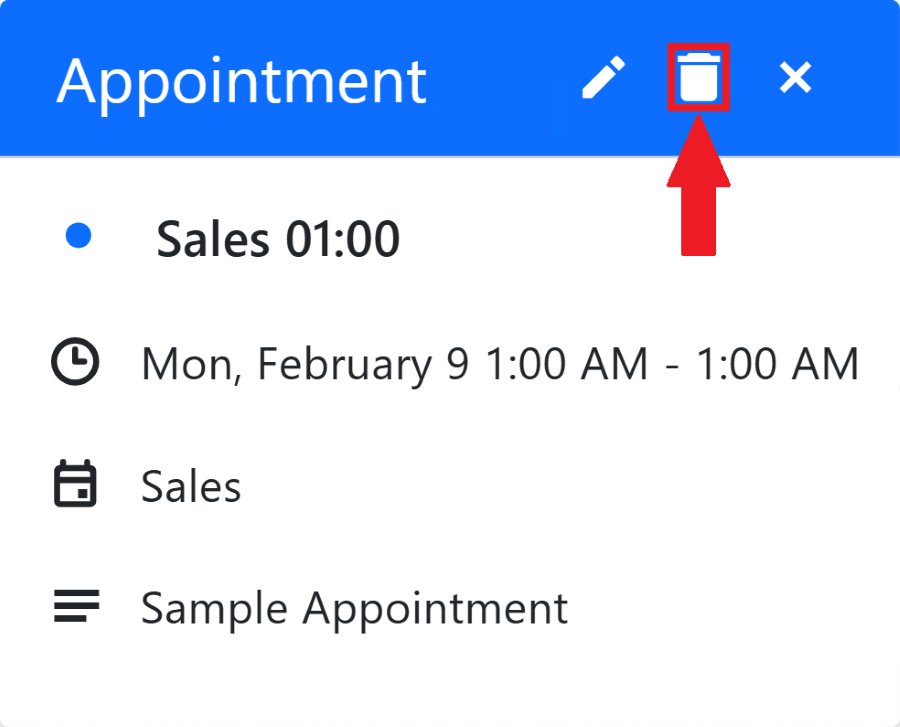Delete appointment using the trash icon
The width and height of the screenshot is (900, 727).
698,78
